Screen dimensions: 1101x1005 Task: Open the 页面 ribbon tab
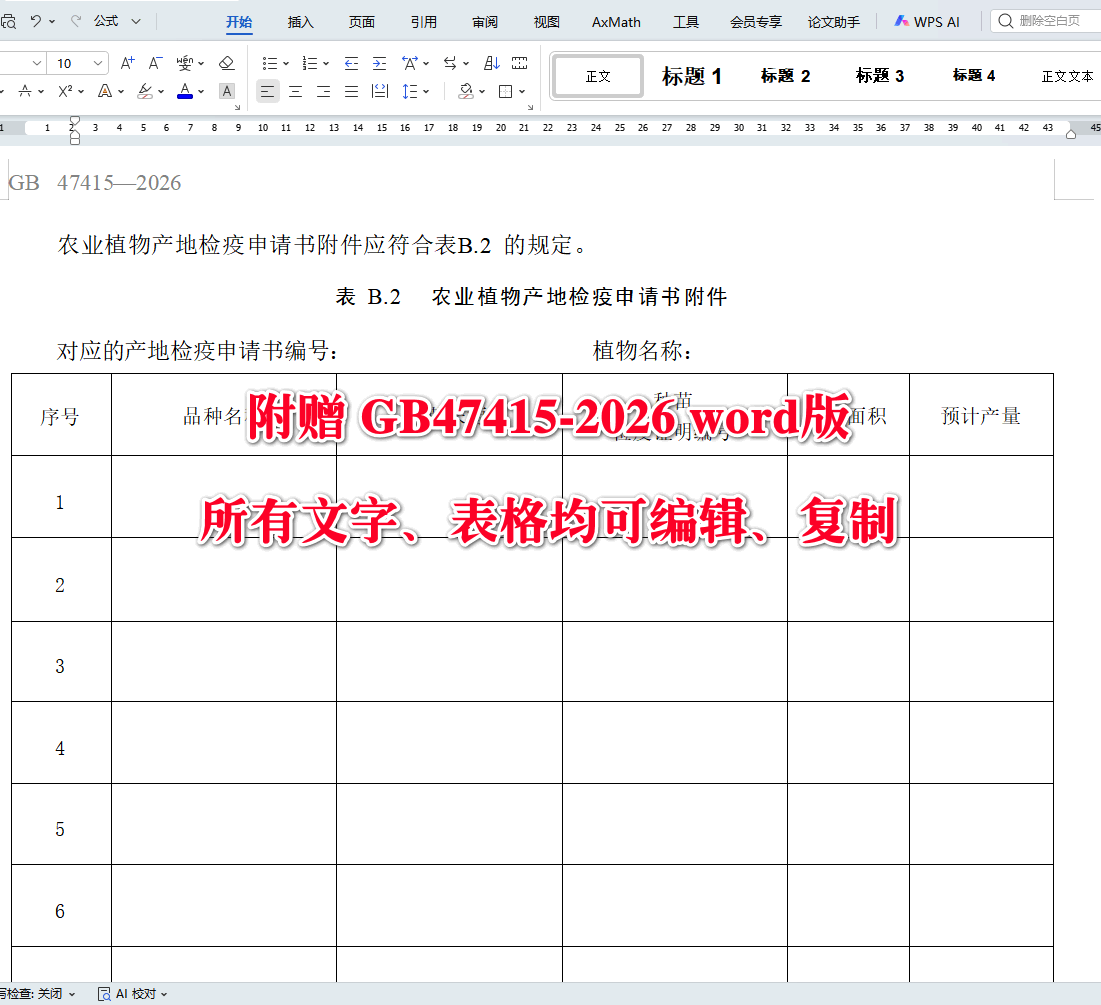click(362, 22)
